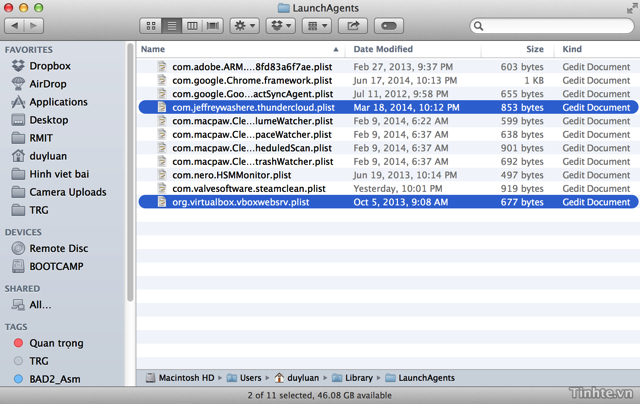Select org.virtualbox.vboxwebsrv.plist file

(x=388, y=202)
